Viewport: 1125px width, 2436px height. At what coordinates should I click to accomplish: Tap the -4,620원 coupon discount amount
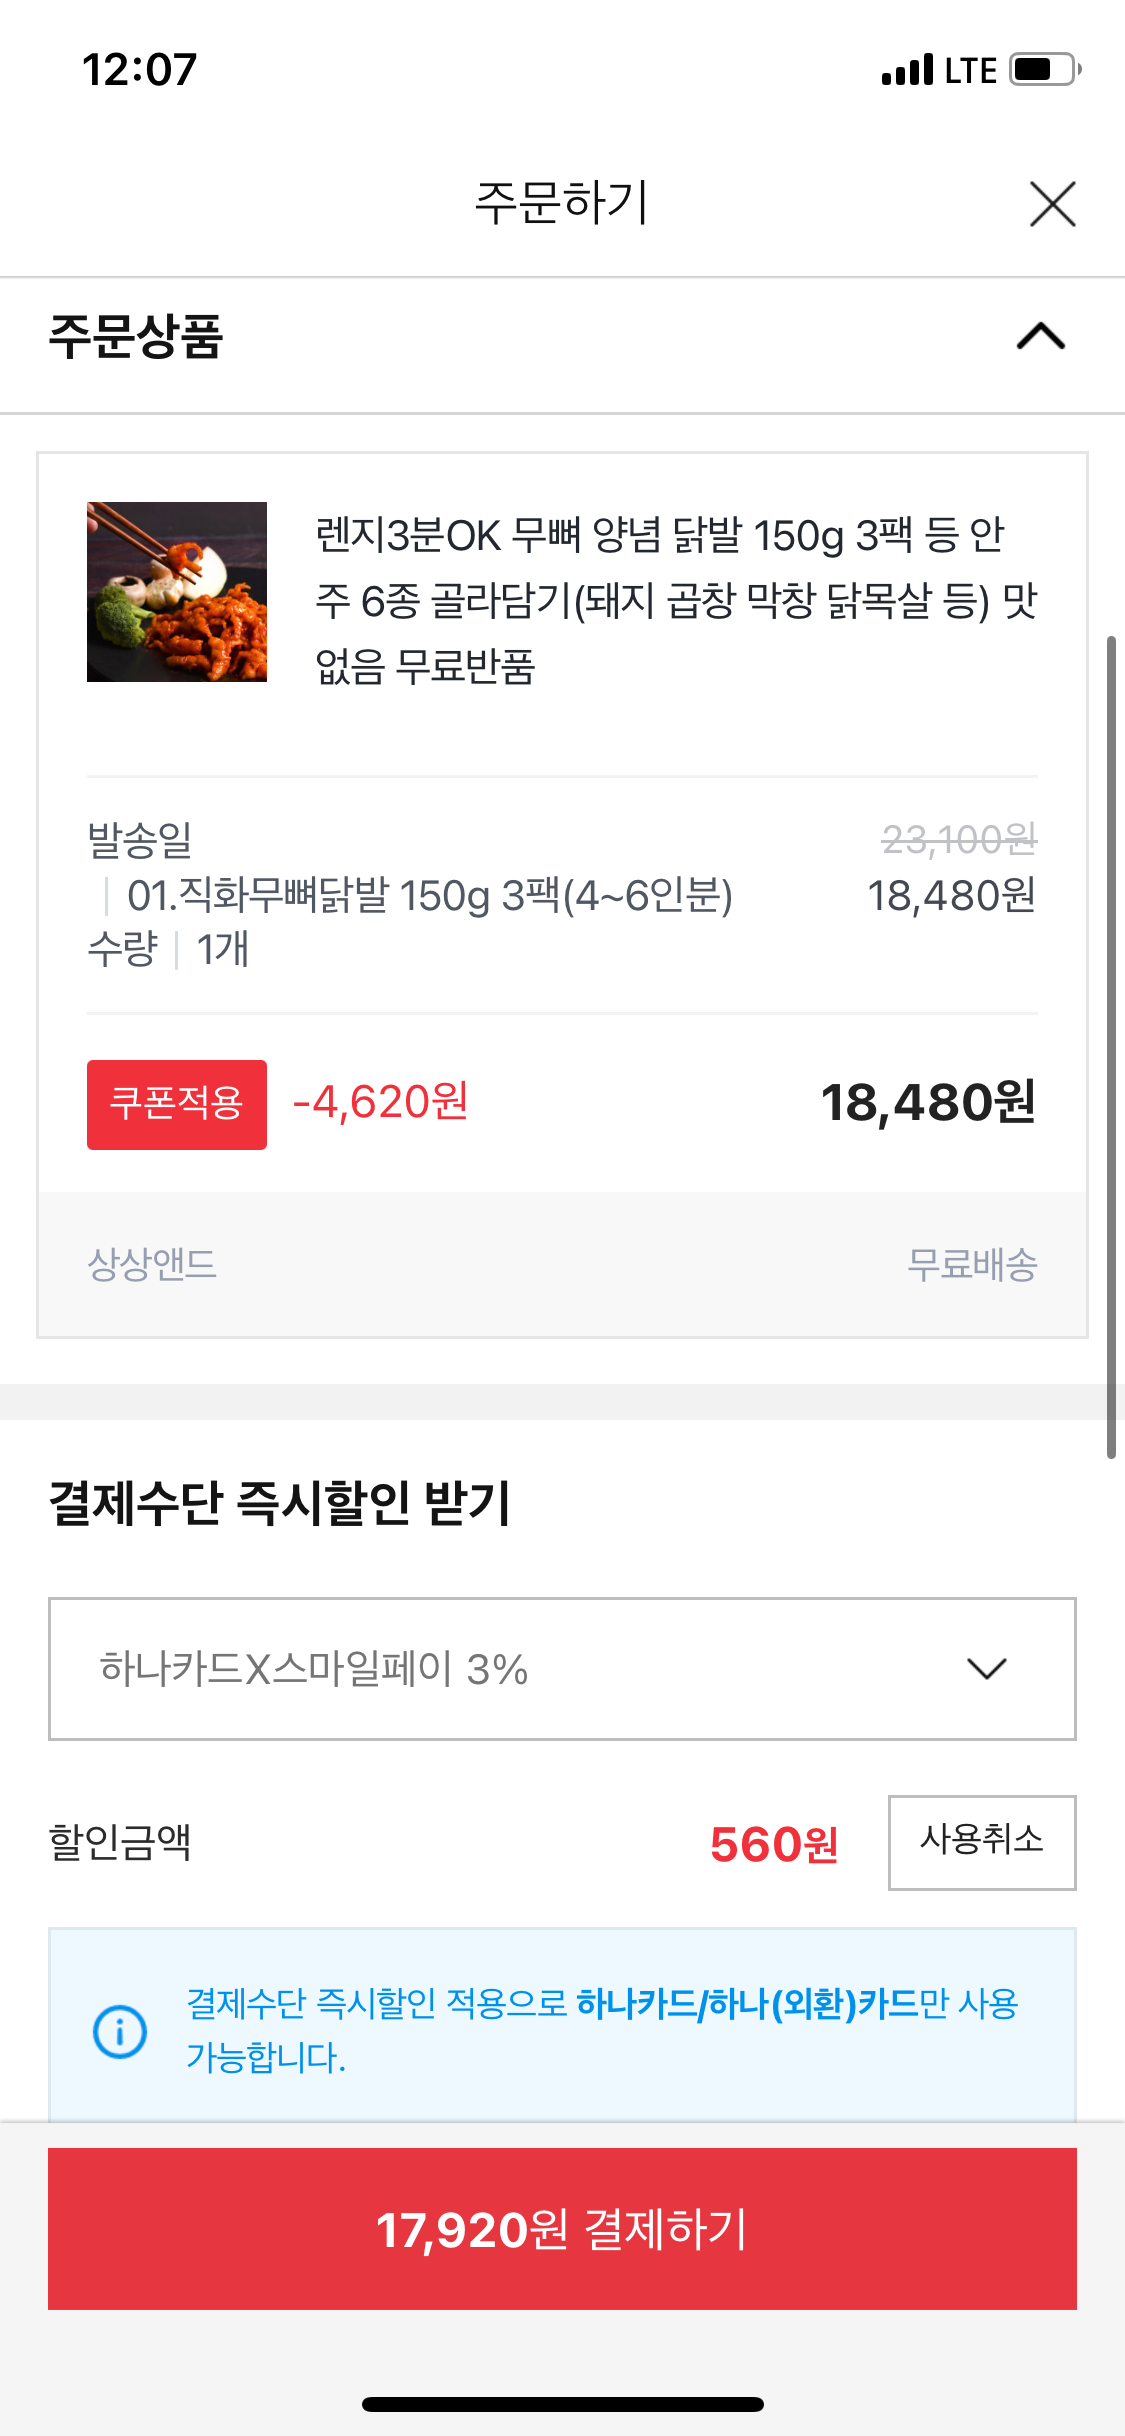(x=380, y=1102)
